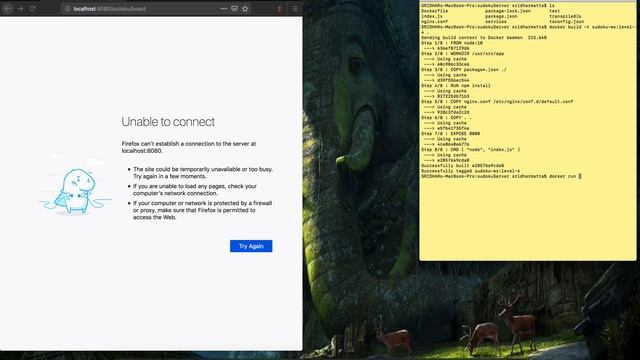This screenshot has height=360, width=640.
Task: Click 'Dockerfile' in terminal listing
Action: click(434, 11)
